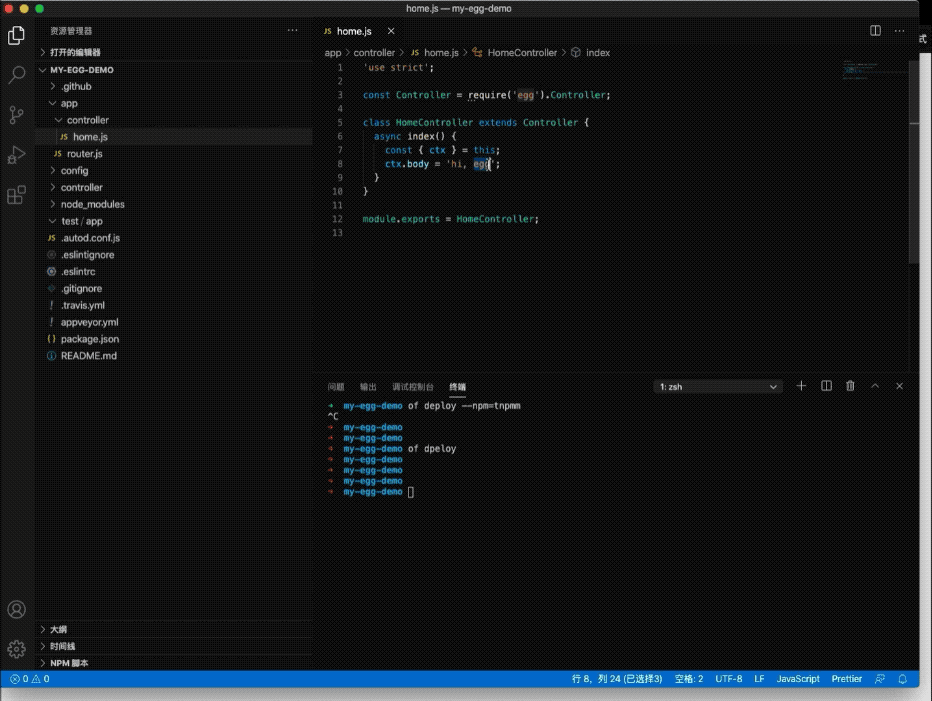Change encoding via UTF-8 status item

pos(729,678)
